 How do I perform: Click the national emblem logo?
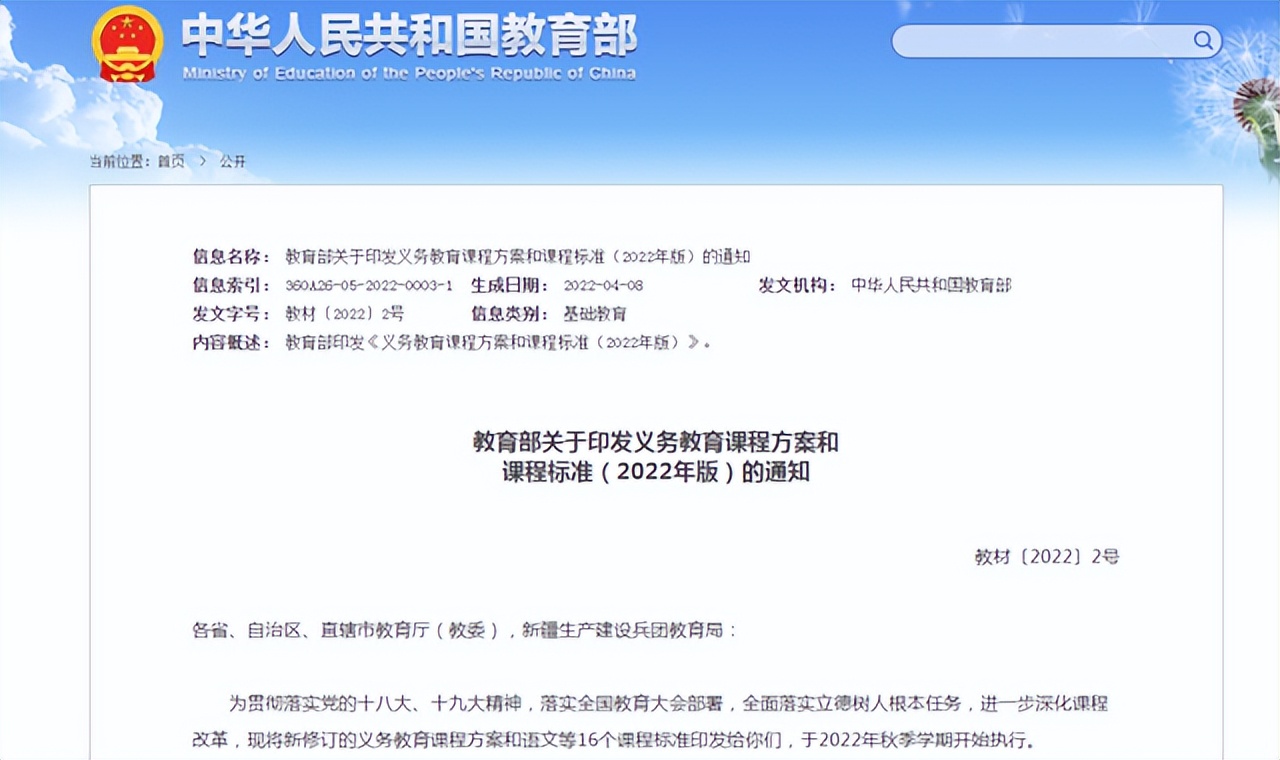[127, 44]
